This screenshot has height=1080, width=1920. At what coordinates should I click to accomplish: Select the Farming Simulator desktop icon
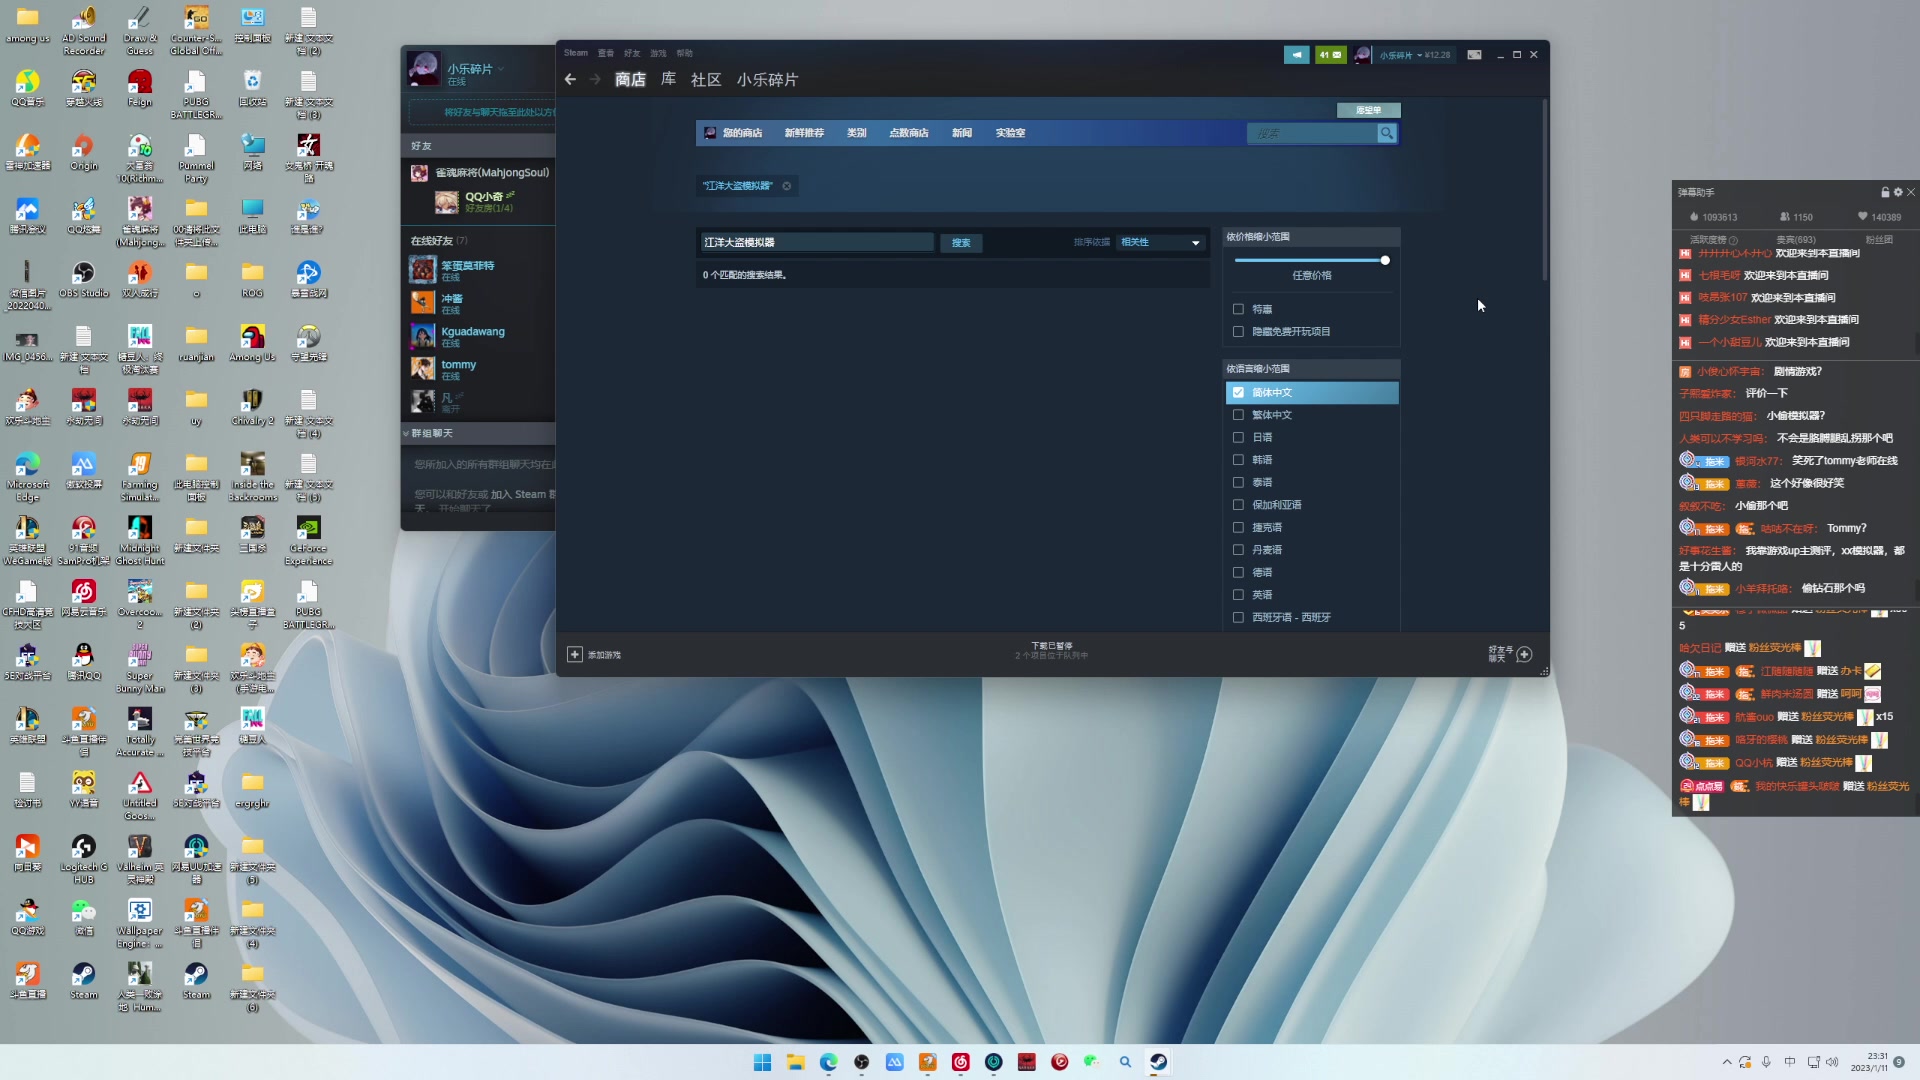pyautogui.click(x=140, y=477)
